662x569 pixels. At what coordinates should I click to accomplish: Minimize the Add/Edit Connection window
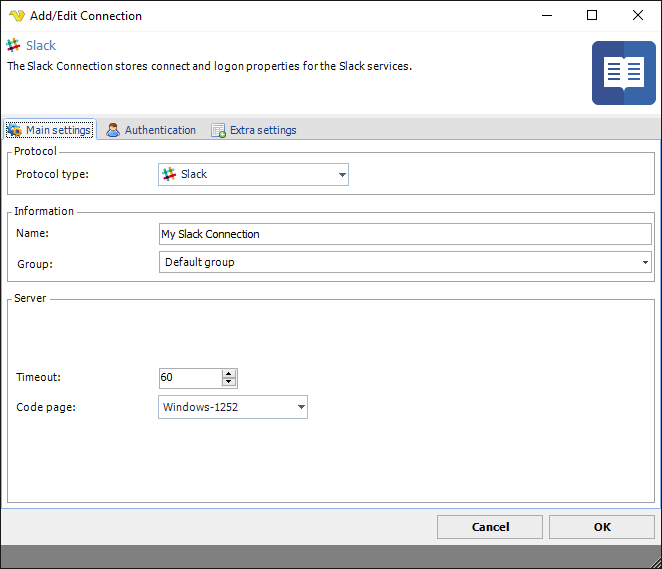[546, 16]
